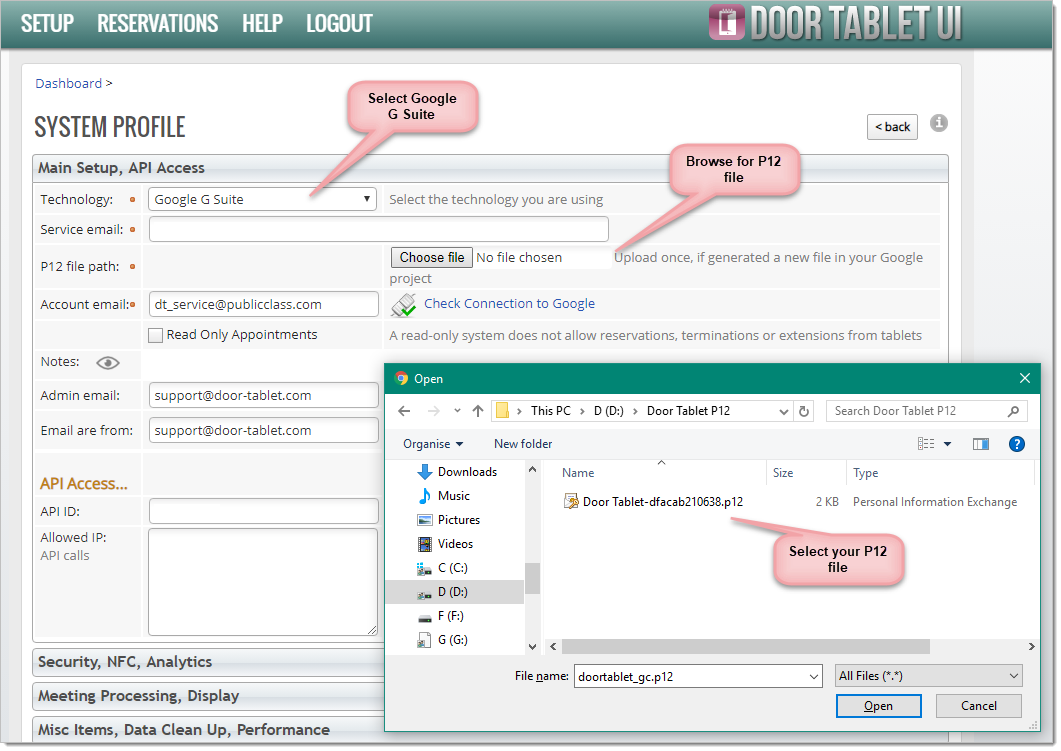Expand the Organise menu in dialog
Screen dimensions: 1061x751
click(x=433, y=444)
